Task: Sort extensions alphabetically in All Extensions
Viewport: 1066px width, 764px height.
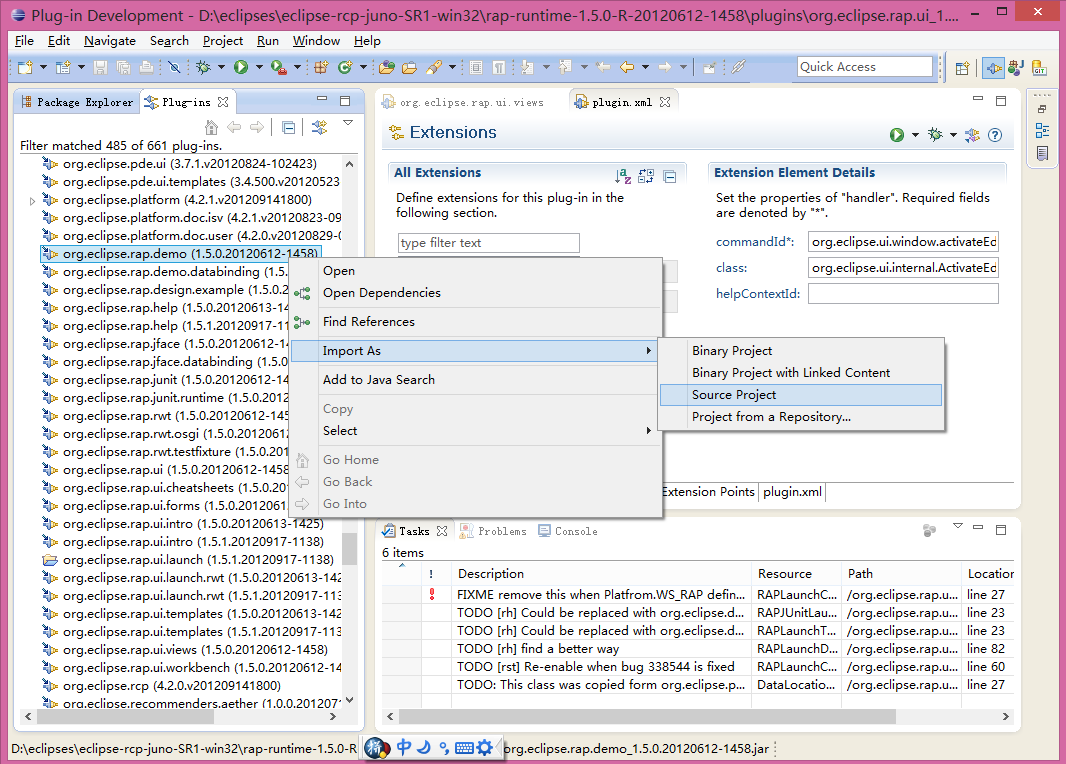Action: click(623, 176)
